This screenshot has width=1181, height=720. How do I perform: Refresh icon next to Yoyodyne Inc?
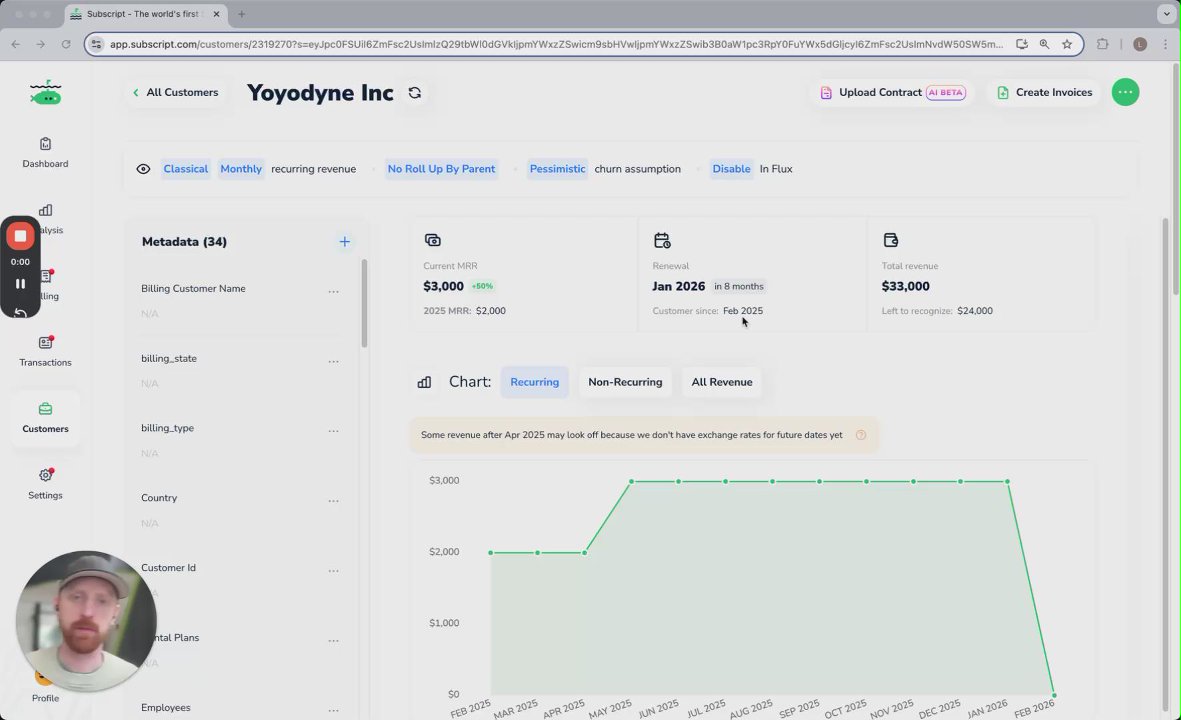coord(414,93)
